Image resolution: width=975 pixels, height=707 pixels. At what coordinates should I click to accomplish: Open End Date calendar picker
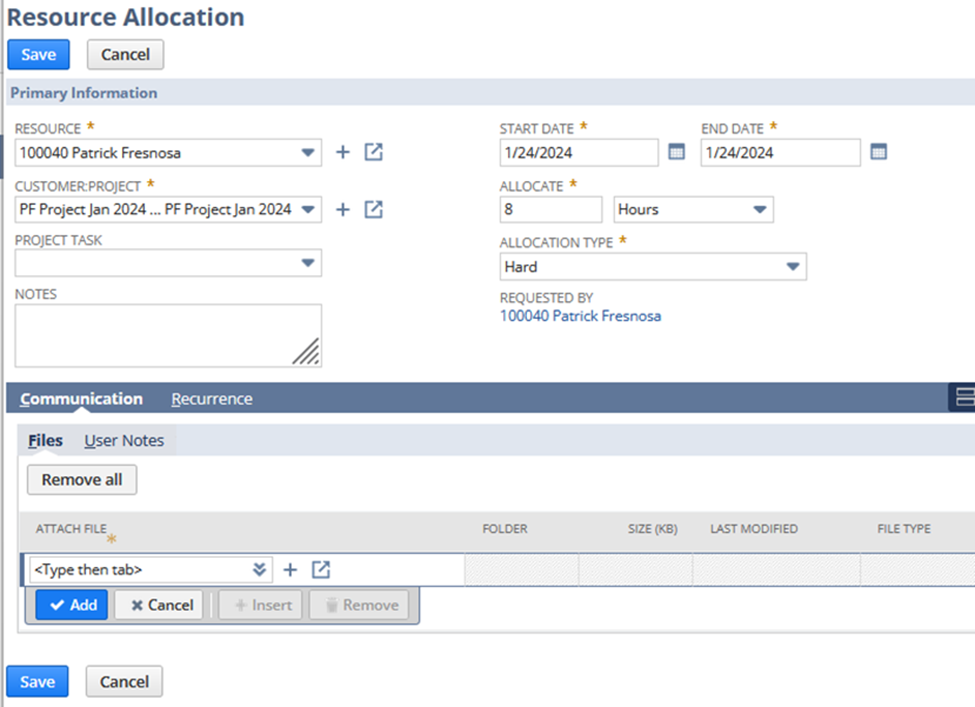click(879, 152)
